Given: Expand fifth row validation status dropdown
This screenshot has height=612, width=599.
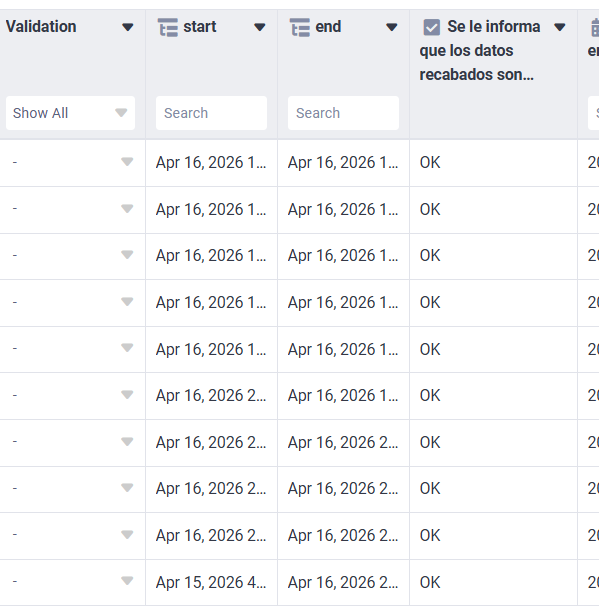Looking at the screenshot, I should [127, 348].
